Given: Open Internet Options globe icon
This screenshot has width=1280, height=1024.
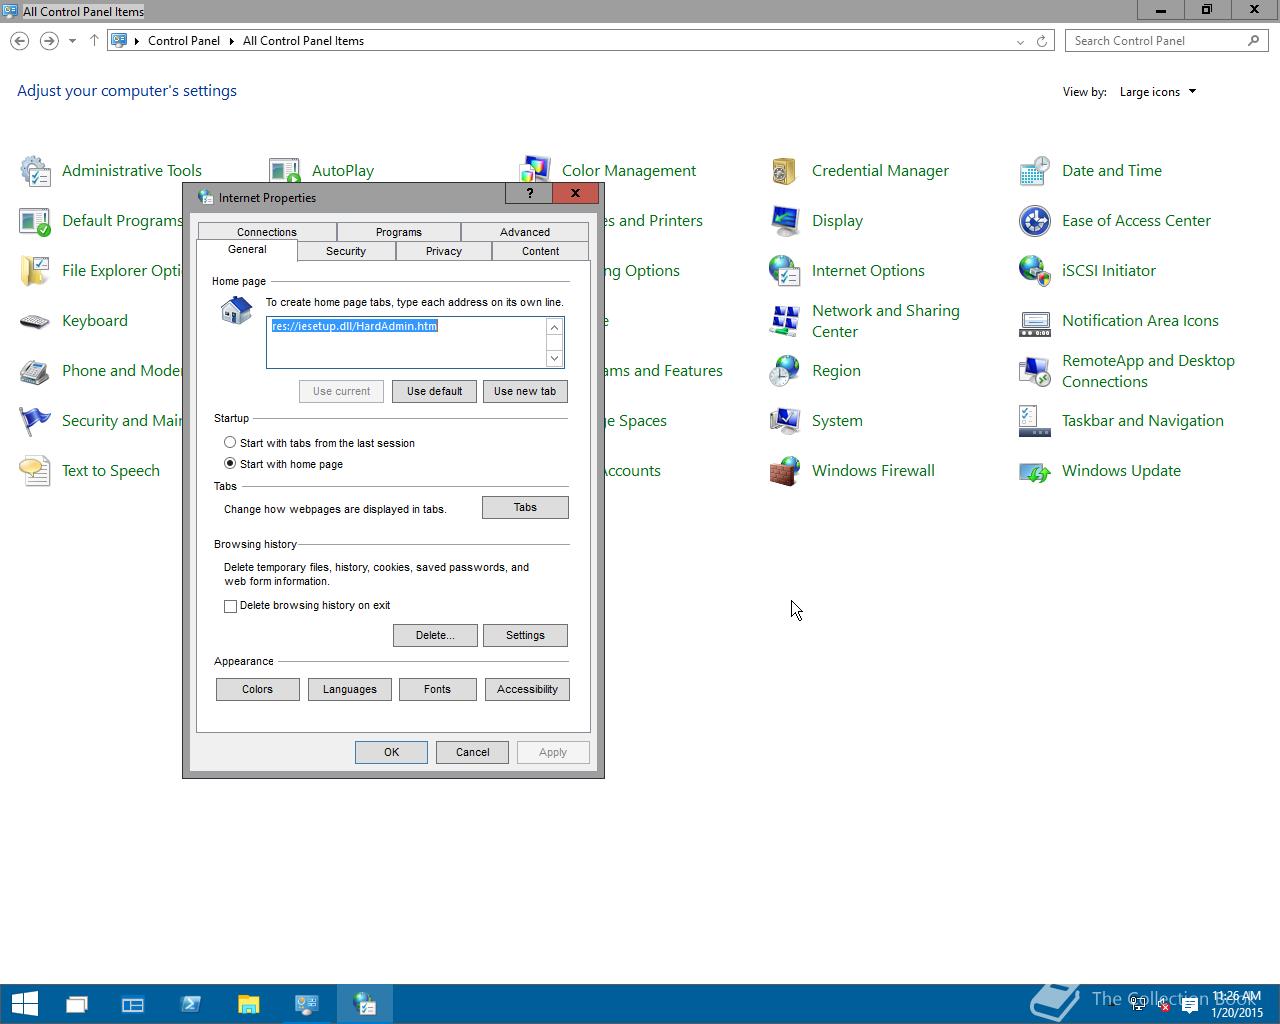Looking at the screenshot, I should tap(785, 271).
